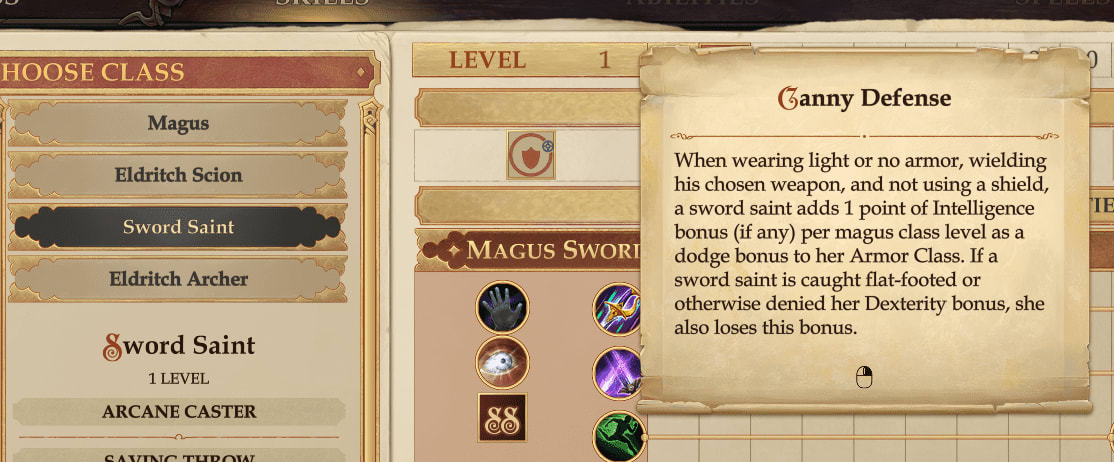
Task: Pick the Eldritch Archer archetype
Action: 178,279
